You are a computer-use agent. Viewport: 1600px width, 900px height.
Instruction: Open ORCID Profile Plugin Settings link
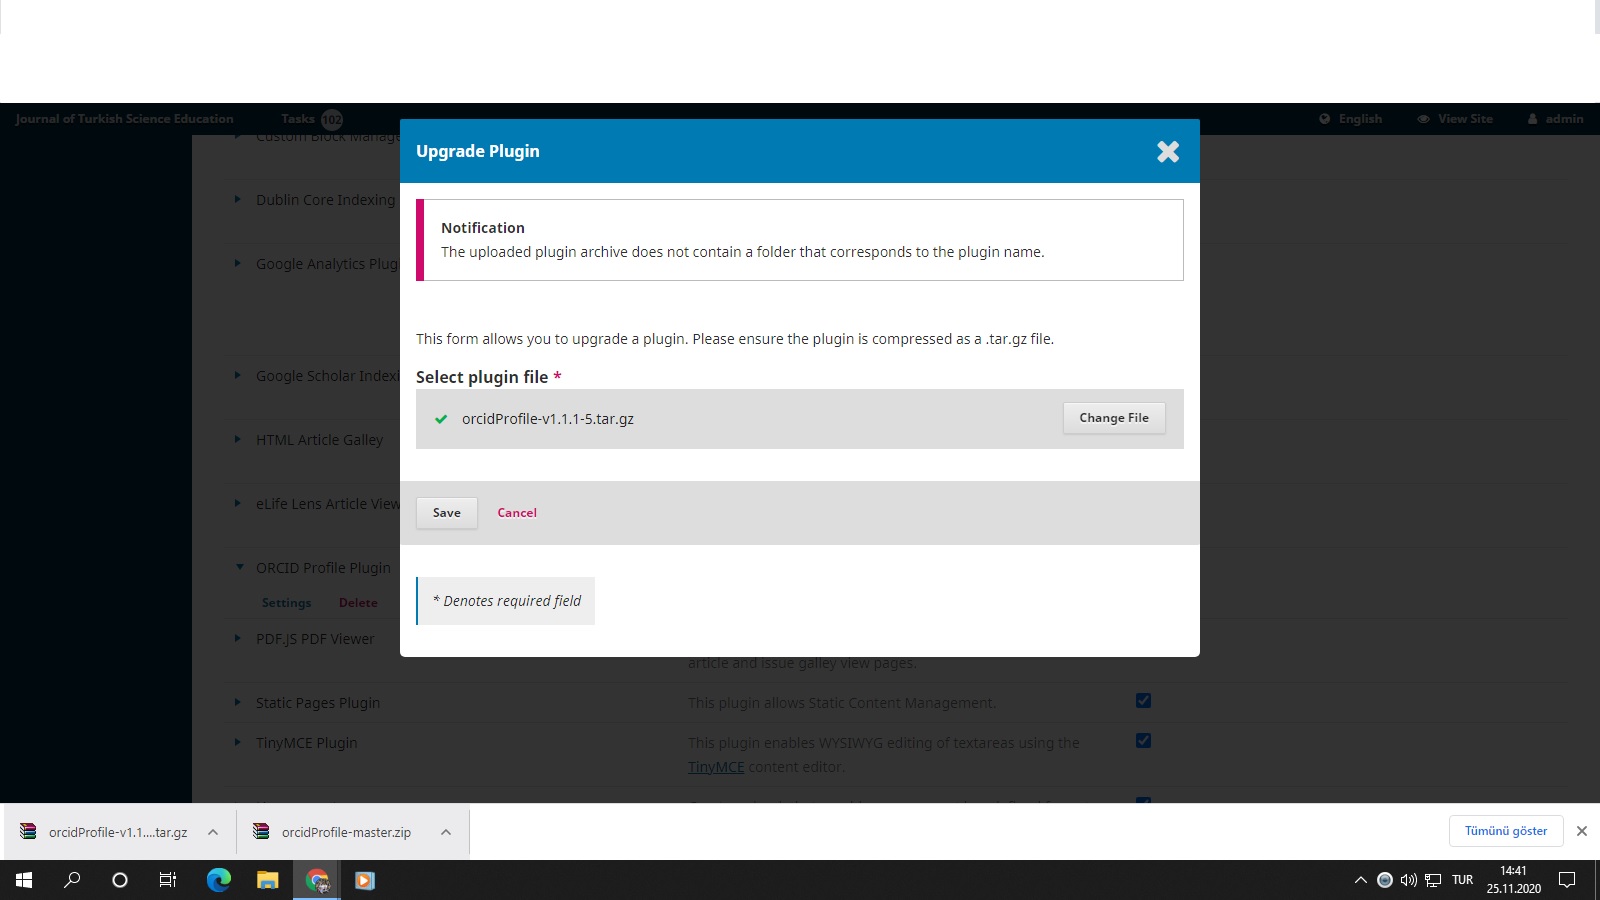[286, 603]
